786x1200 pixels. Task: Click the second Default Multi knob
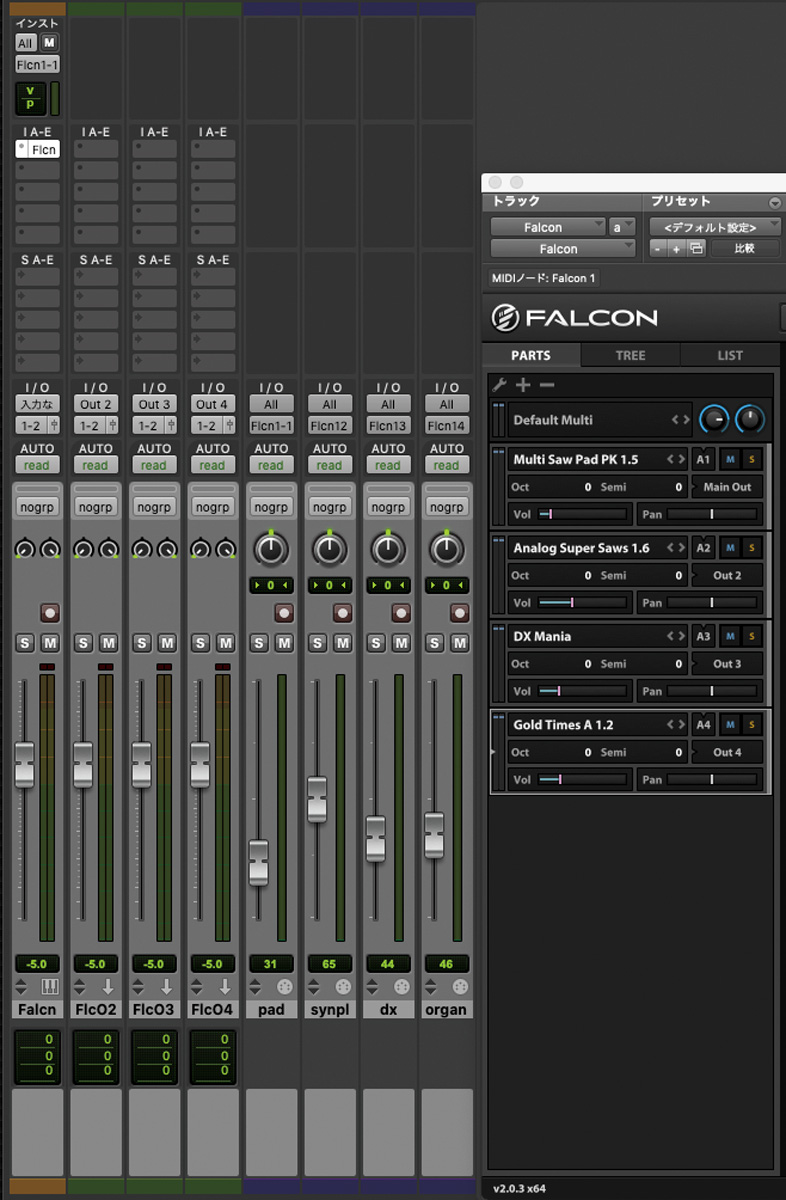click(x=750, y=419)
